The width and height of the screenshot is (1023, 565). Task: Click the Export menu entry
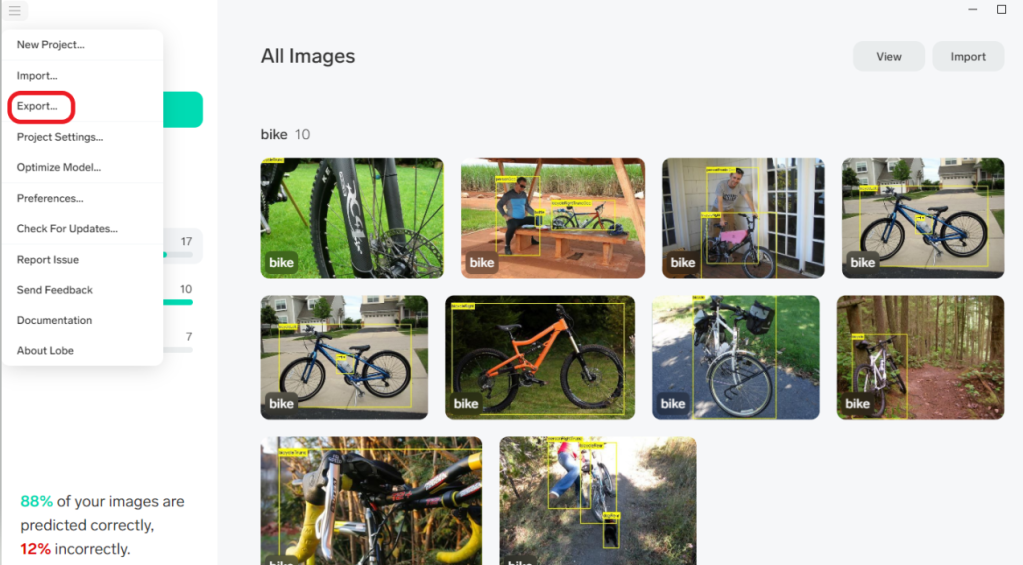pyautogui.click(x=38, y=106)
